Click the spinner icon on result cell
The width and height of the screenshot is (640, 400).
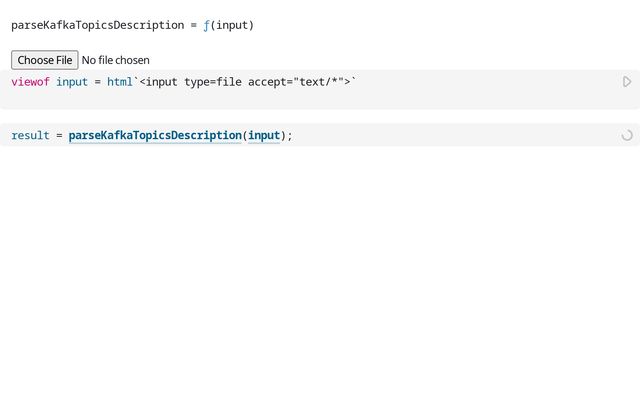627,135
